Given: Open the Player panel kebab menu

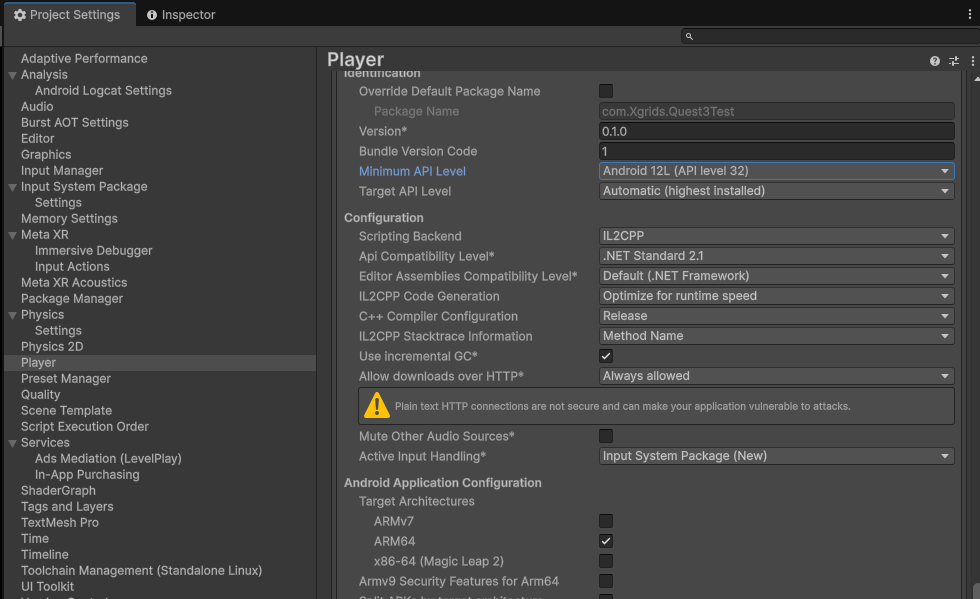Looking at the screenshot, I should [972, 61].
